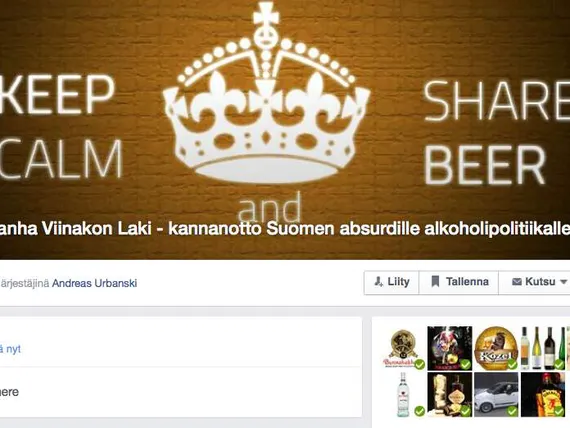Open the Kozel beer attendee thumbnail

pos(496,348)
